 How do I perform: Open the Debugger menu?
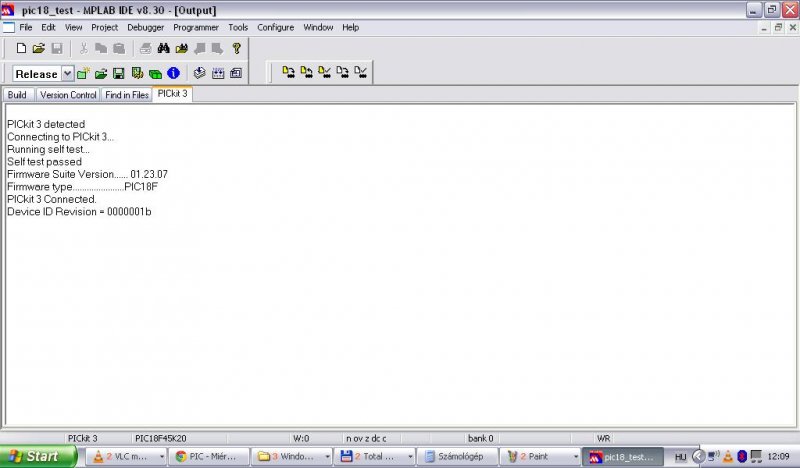pos(145,28)
